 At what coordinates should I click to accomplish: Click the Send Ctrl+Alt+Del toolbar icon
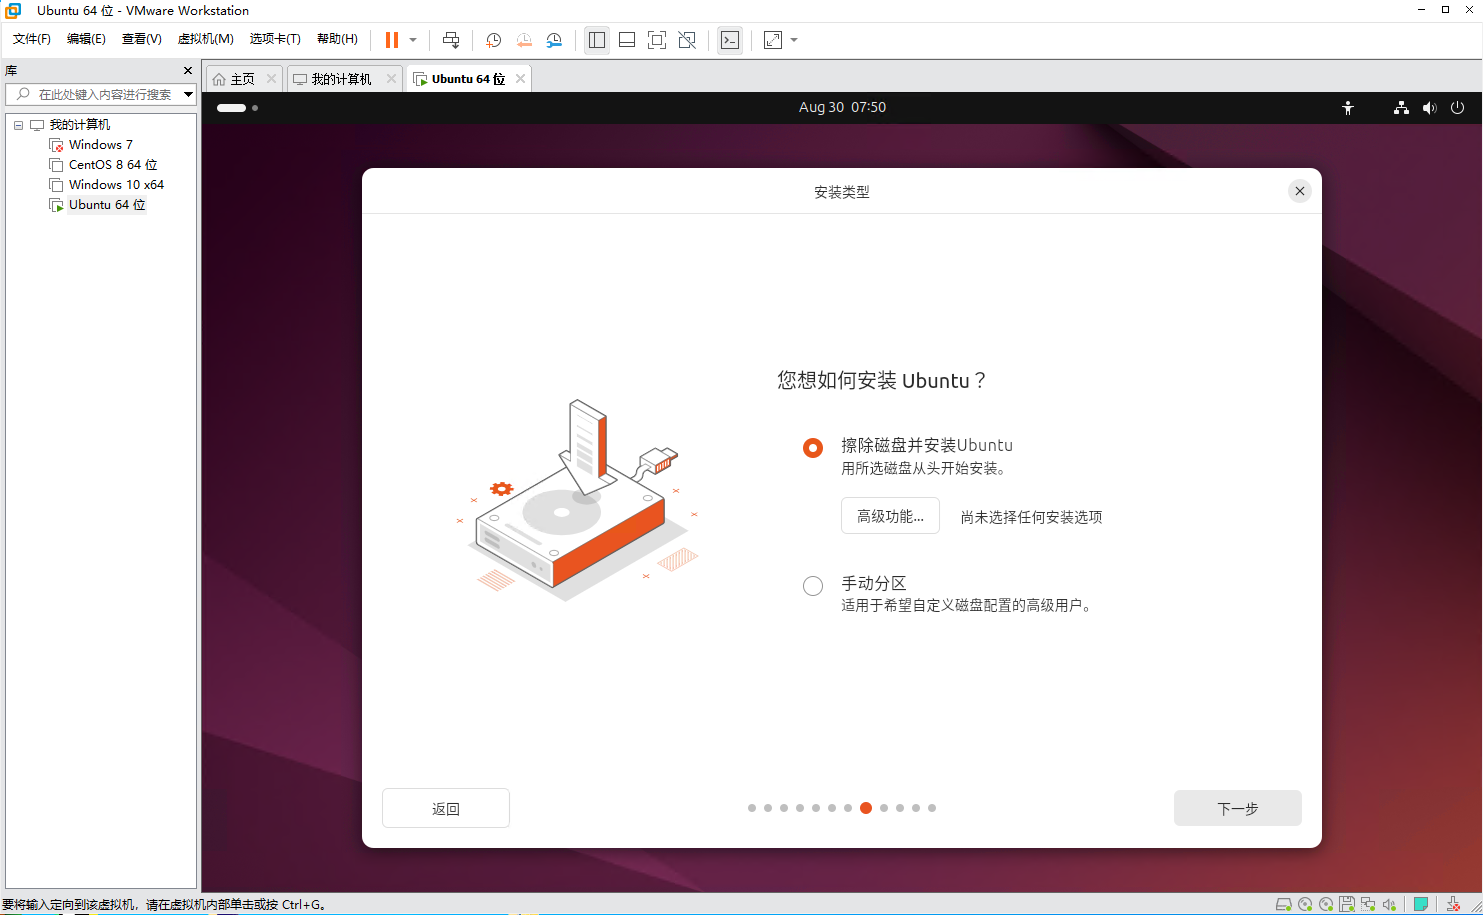[451, 40]
